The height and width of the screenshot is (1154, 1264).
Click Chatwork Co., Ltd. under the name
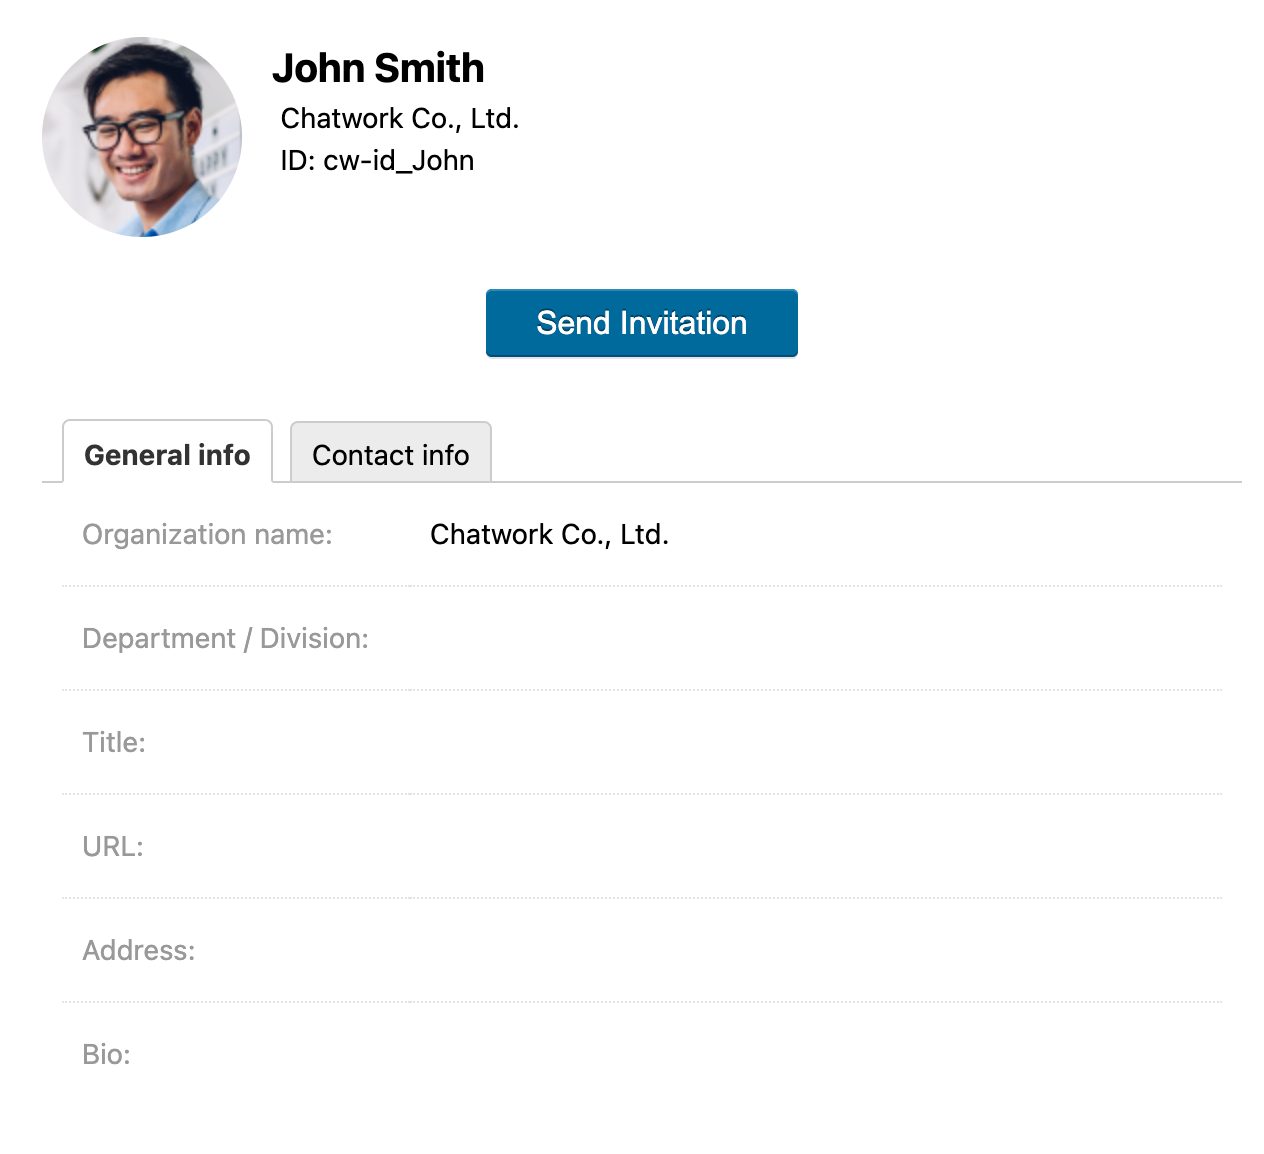coord(400,118)
